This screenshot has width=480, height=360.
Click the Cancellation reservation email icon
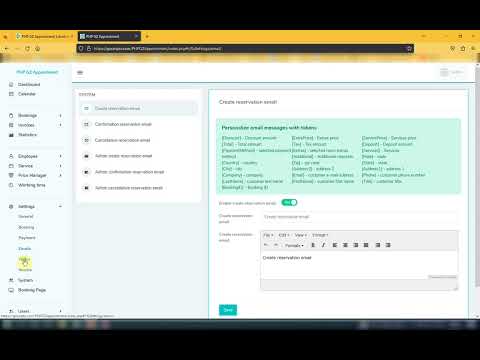click(x=86, y=140)
